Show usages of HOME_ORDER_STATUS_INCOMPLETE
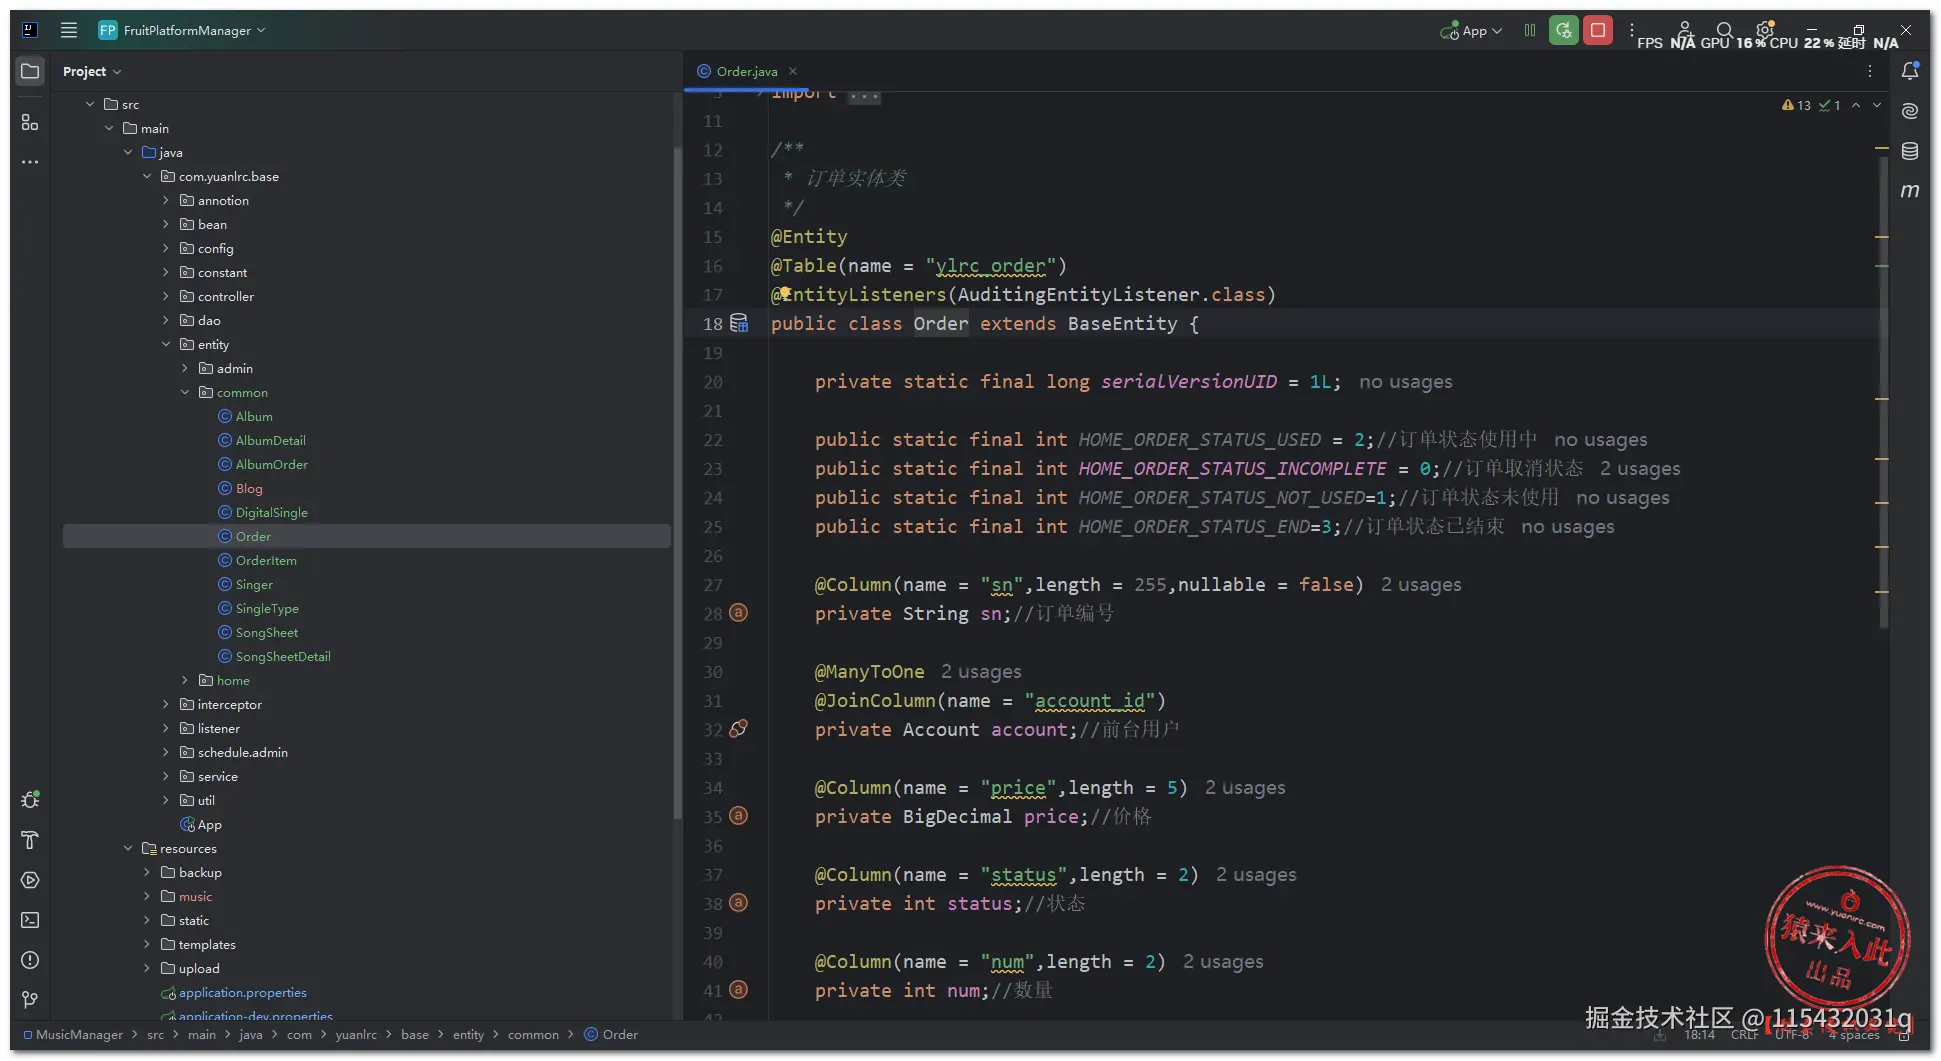The image size is (1941, 1061). [x=1640, y=468]
